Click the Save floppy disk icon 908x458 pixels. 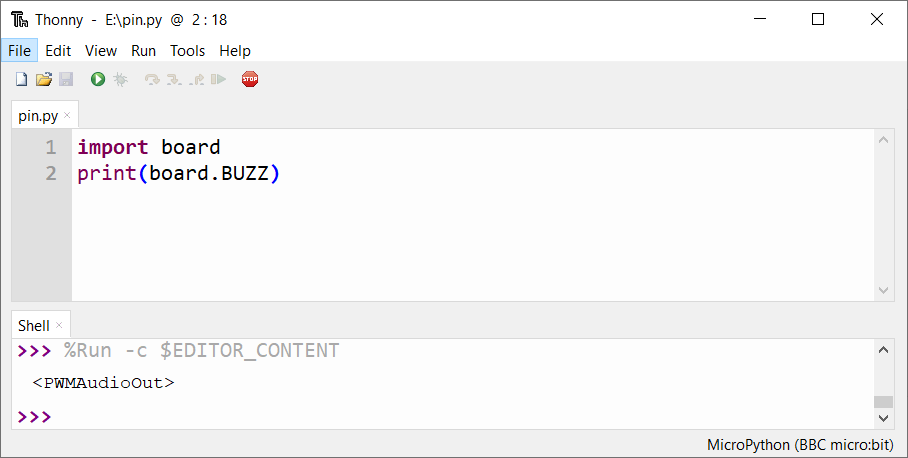66,79
